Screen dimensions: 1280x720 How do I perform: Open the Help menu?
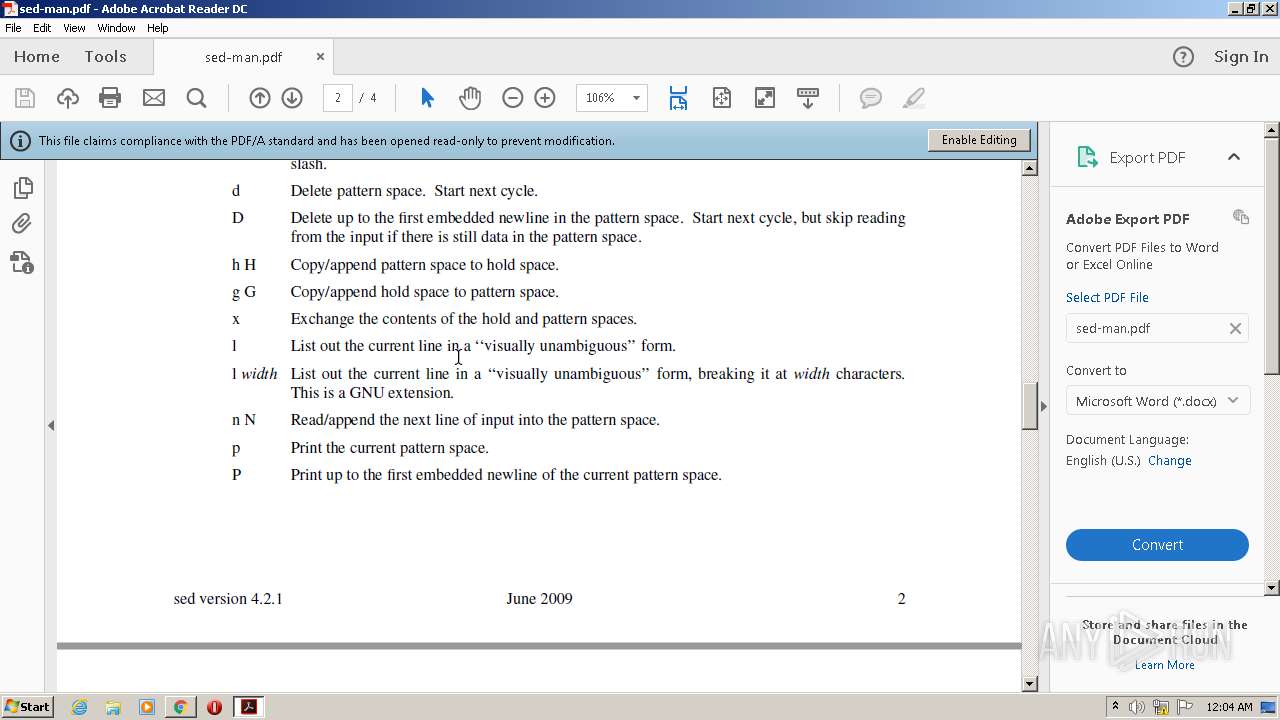point(158,28)
